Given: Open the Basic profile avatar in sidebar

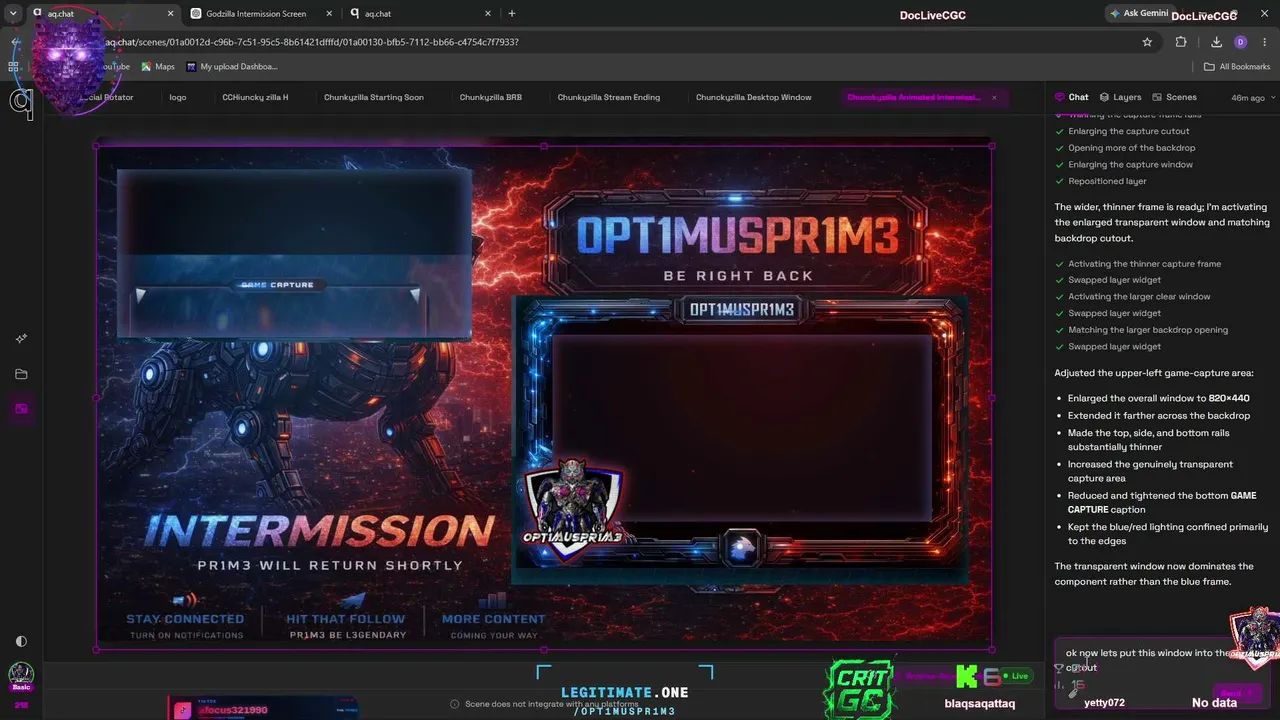Looking at the screenshot, I should click(21, 674).
